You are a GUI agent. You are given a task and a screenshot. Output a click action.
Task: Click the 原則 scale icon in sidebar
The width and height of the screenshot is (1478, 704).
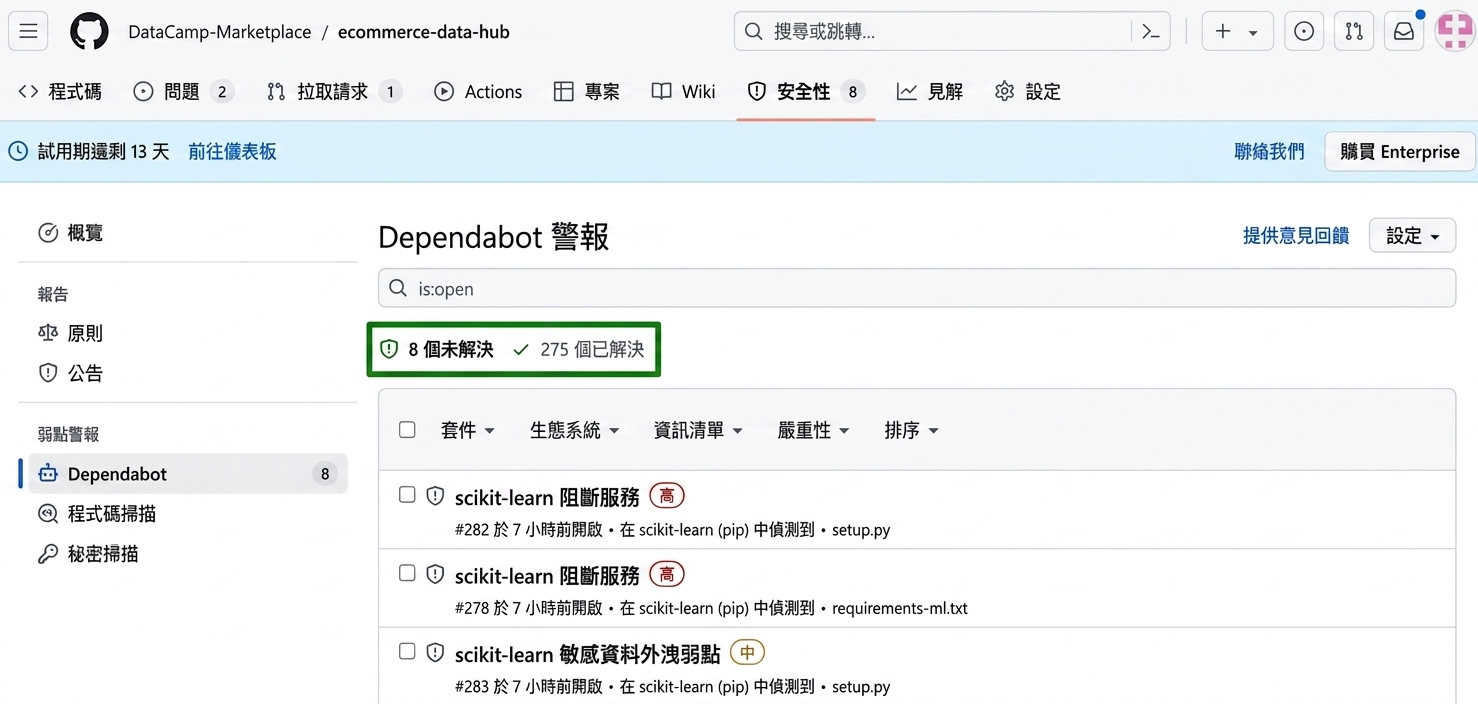click(48, 333)
